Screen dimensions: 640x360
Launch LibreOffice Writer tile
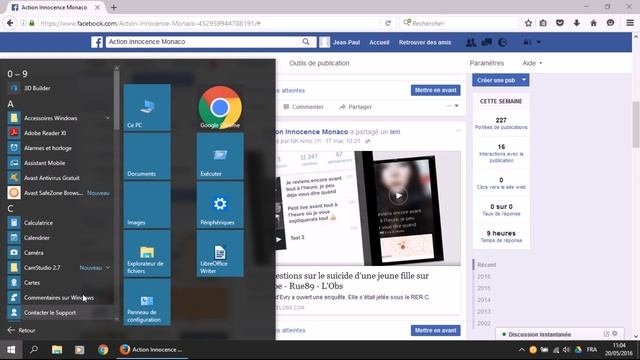[220, 253]
